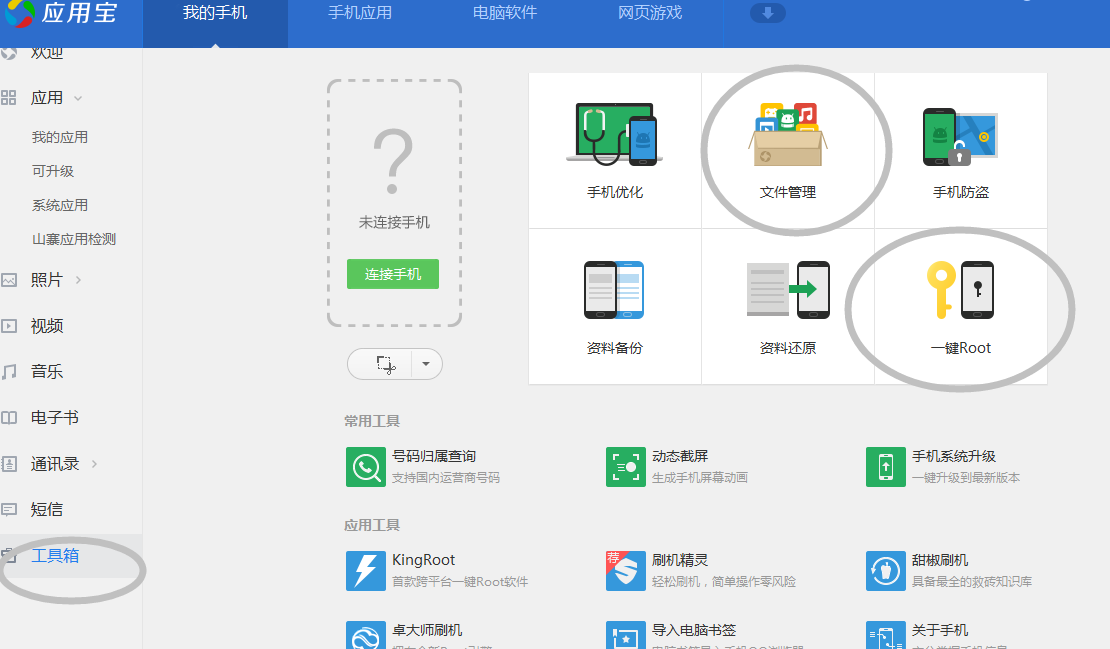The height and width of the screenshot is (649, 1110).
Task: Click the 手机系统升级 upgrade icon
Action: 886,467
